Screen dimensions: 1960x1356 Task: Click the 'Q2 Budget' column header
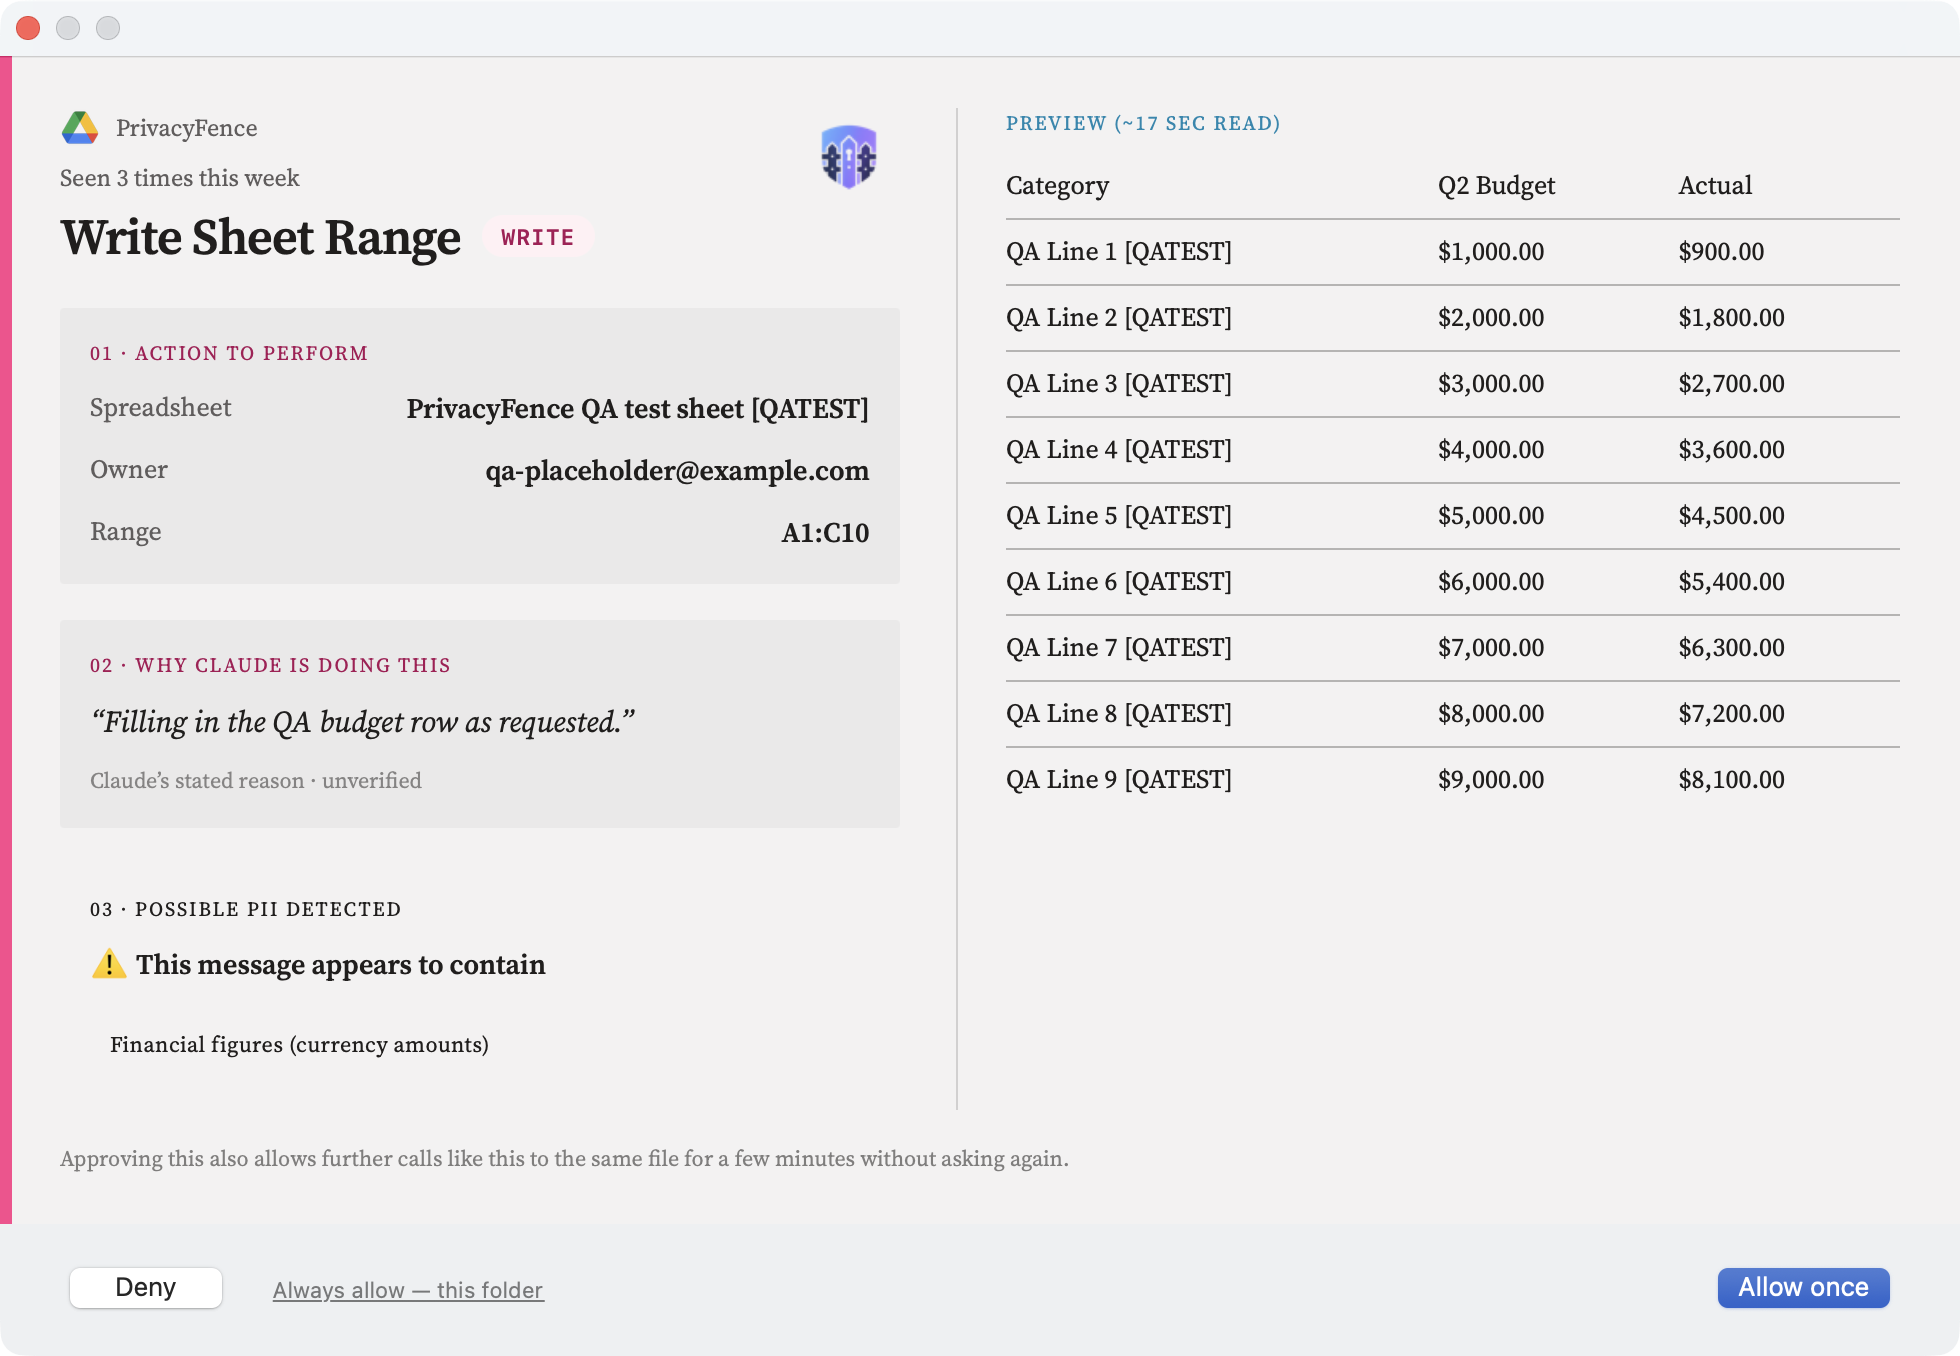(1497, 186)
